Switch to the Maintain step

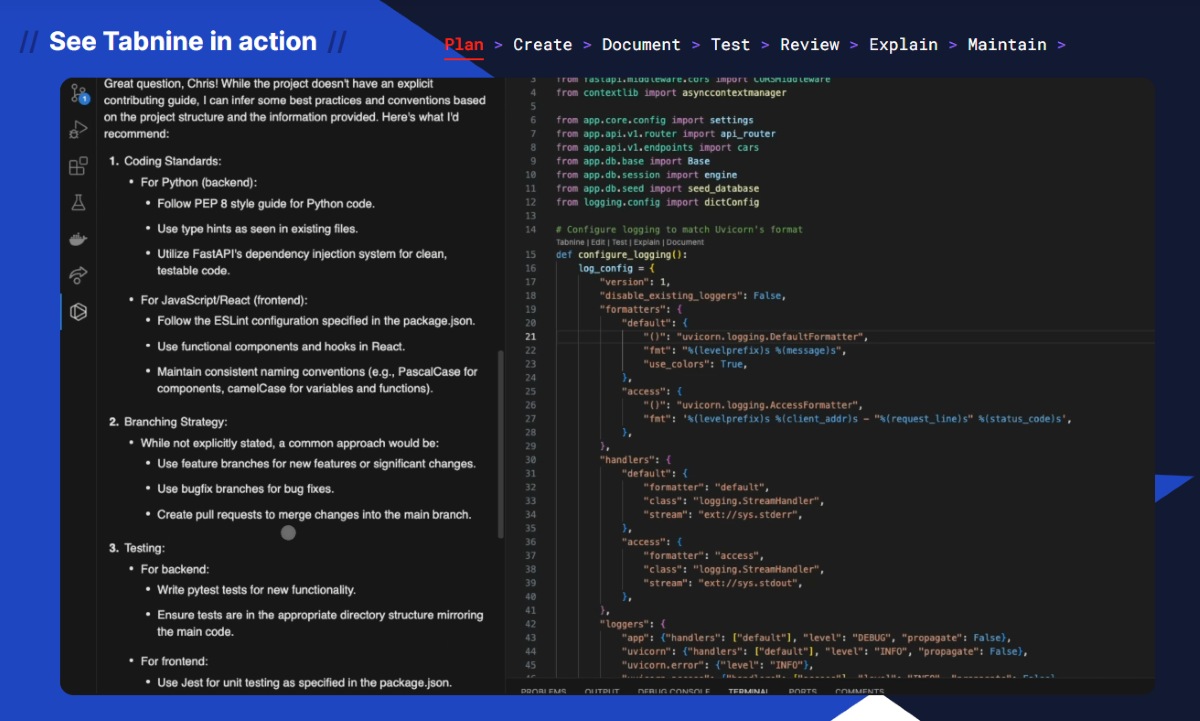click(1007, 44)
